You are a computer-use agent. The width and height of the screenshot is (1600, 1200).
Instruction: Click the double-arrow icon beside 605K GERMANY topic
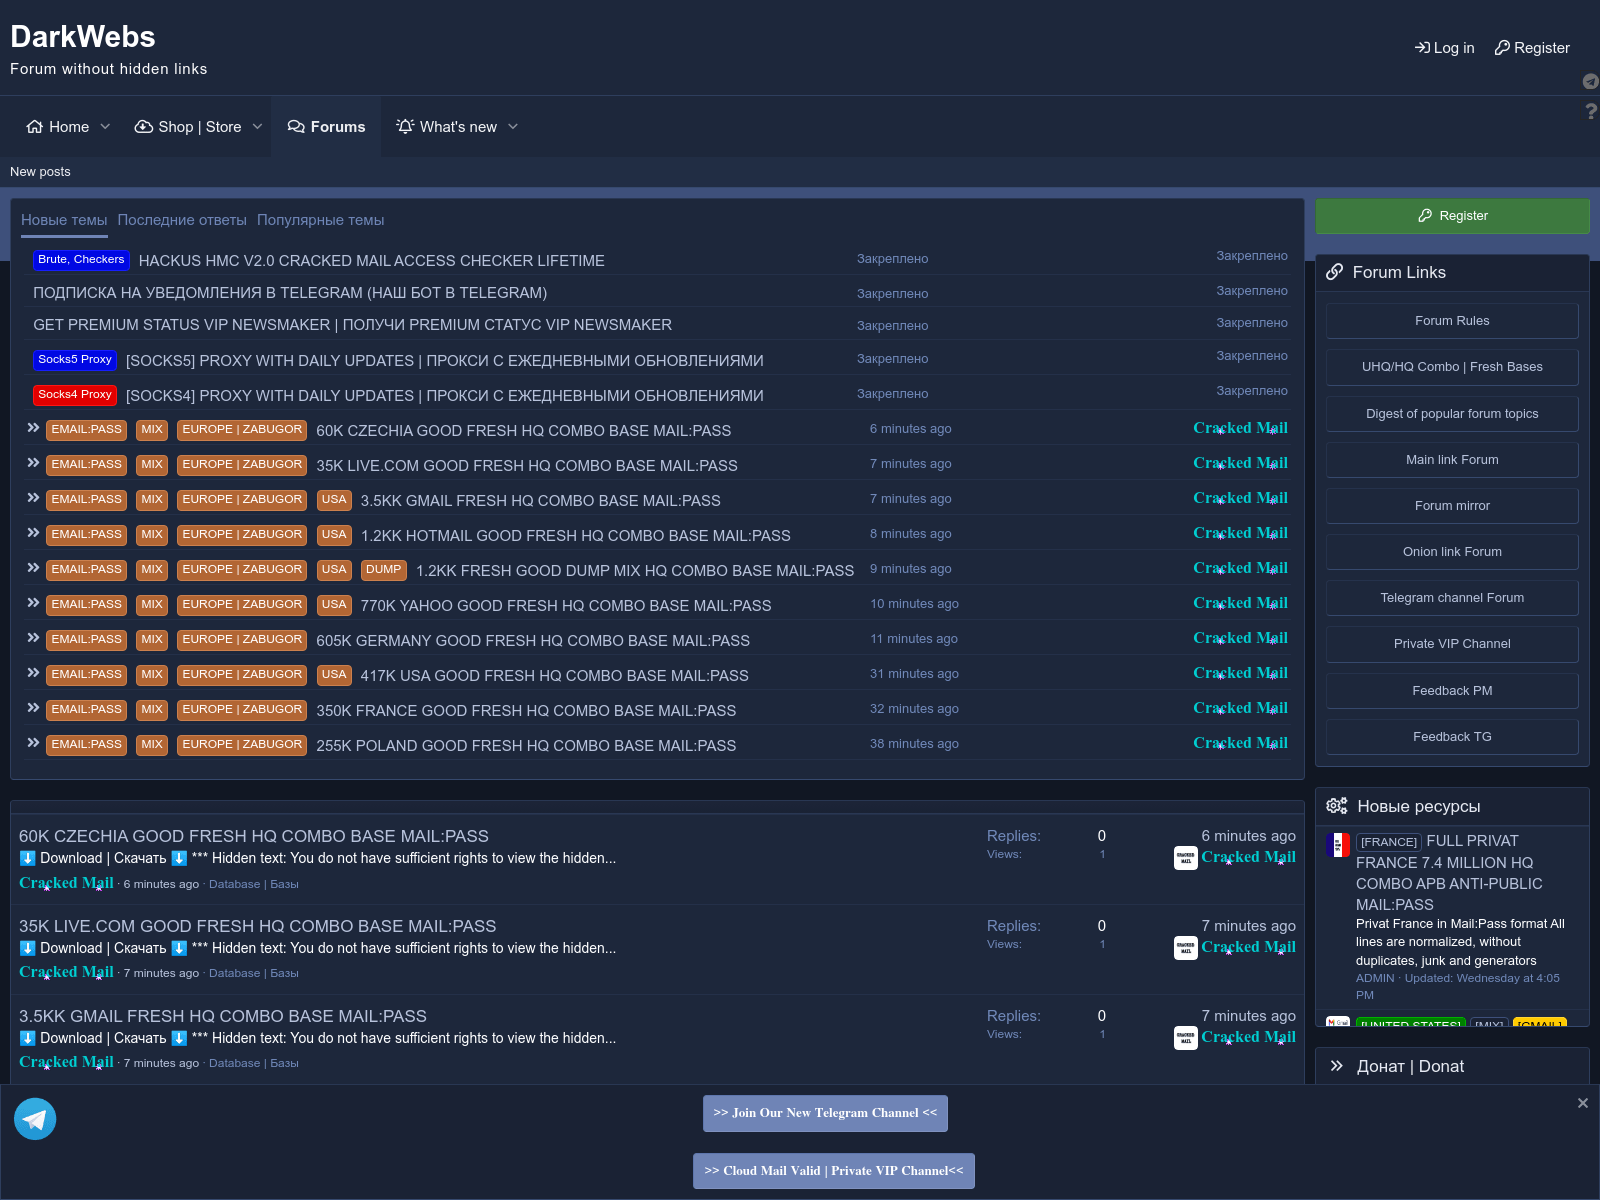click(x=33, y=638)
